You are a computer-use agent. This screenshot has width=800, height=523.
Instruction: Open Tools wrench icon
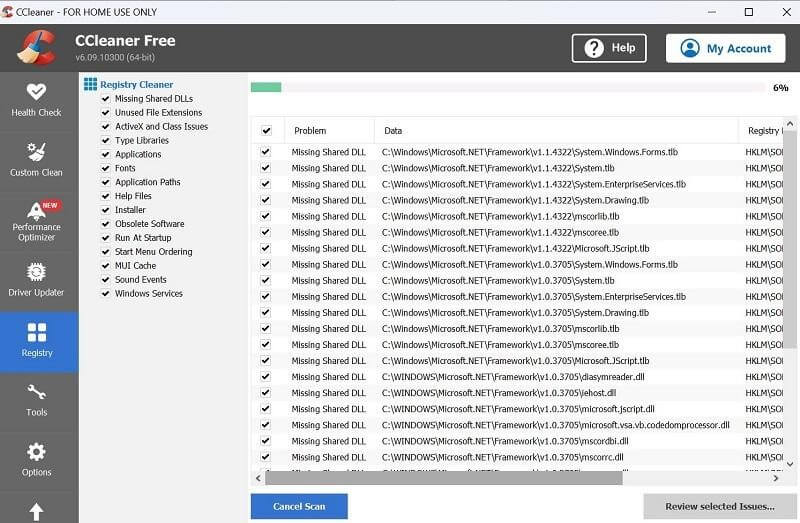[37, 392]
